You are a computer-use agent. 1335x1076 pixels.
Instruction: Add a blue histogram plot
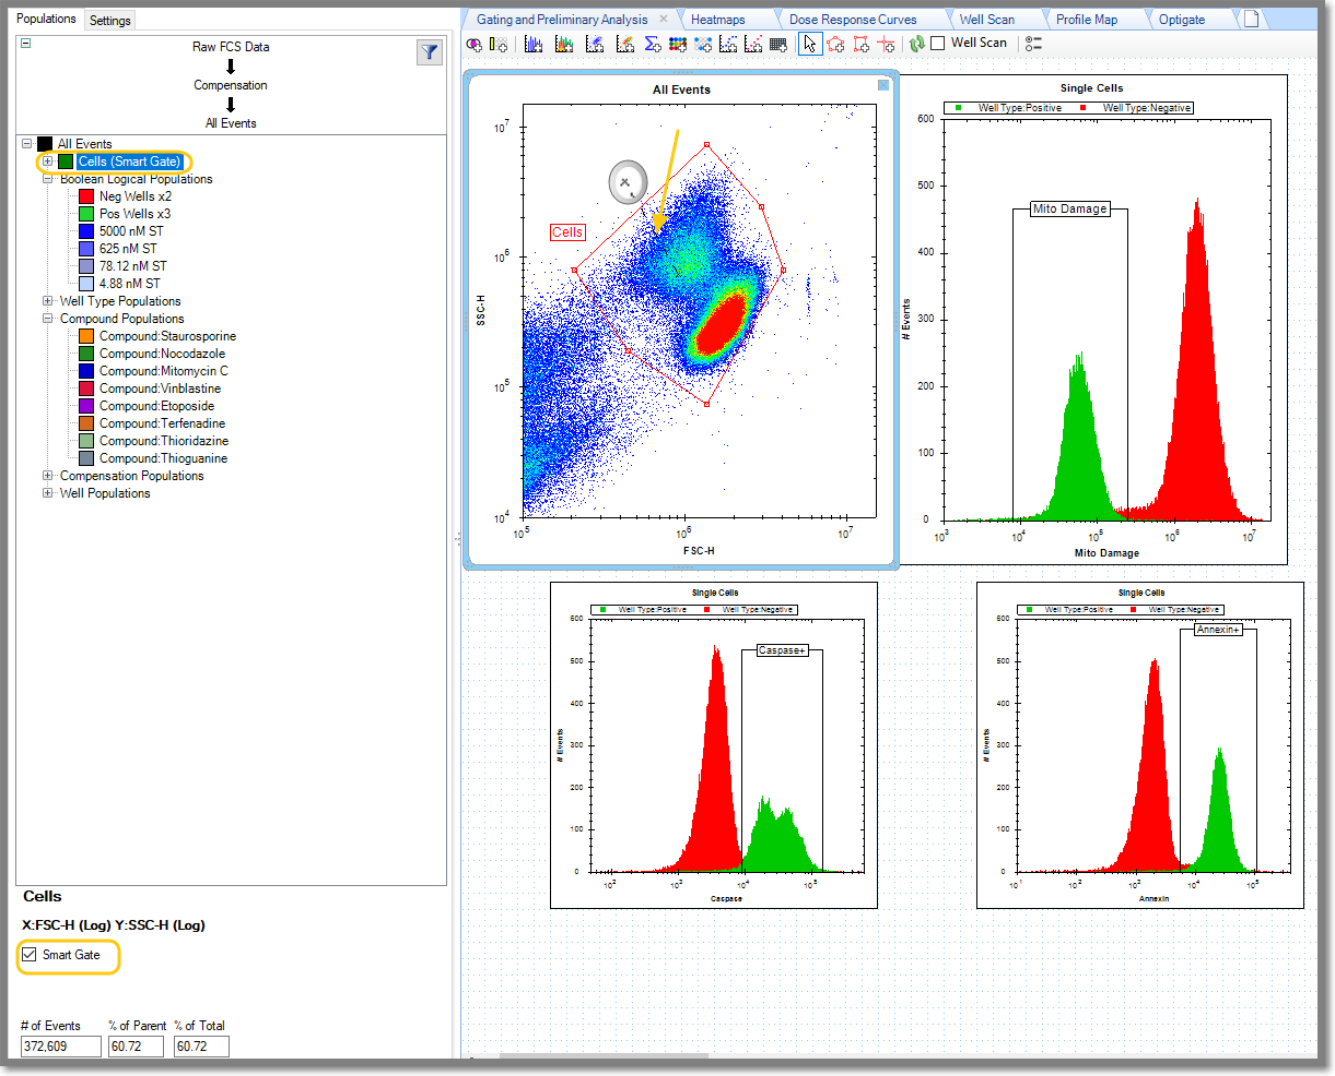click(x=534, y=44)
